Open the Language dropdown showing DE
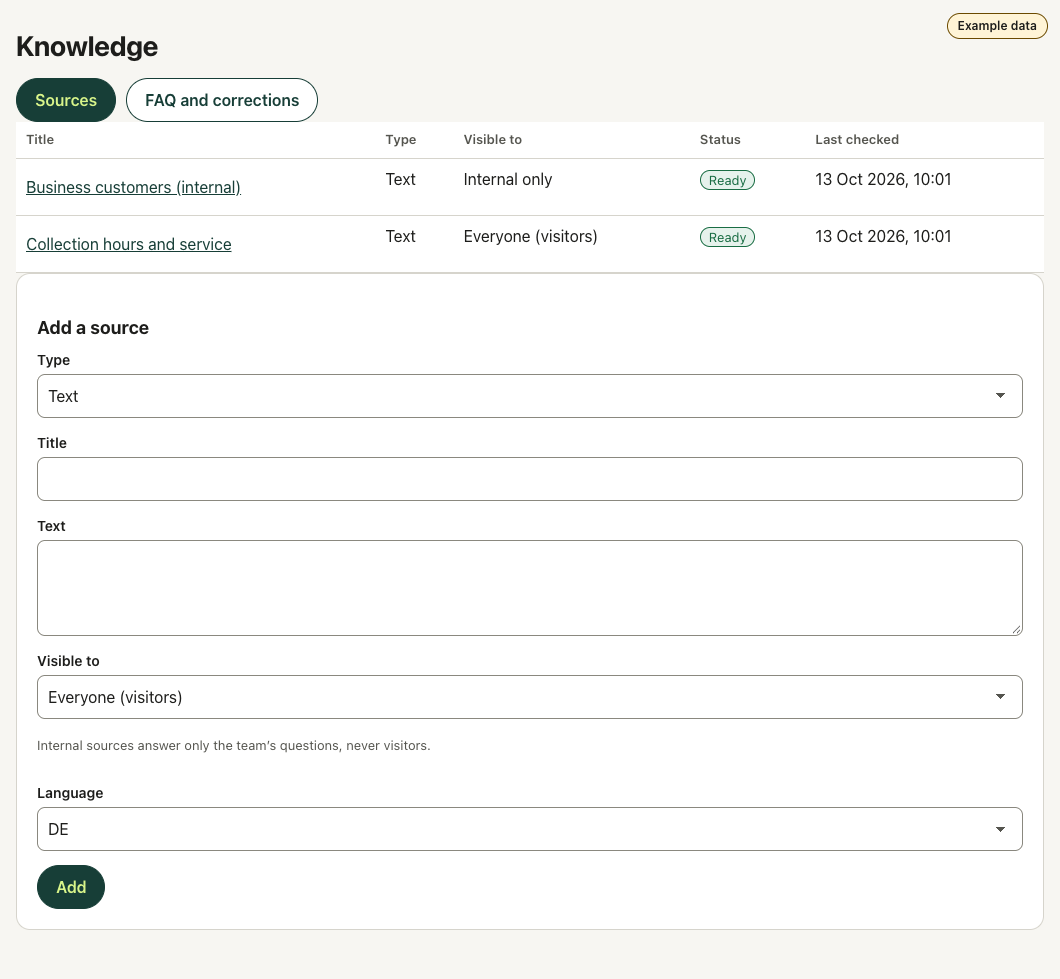Viewport: 1060px width, 979px height. click(529, 829)
